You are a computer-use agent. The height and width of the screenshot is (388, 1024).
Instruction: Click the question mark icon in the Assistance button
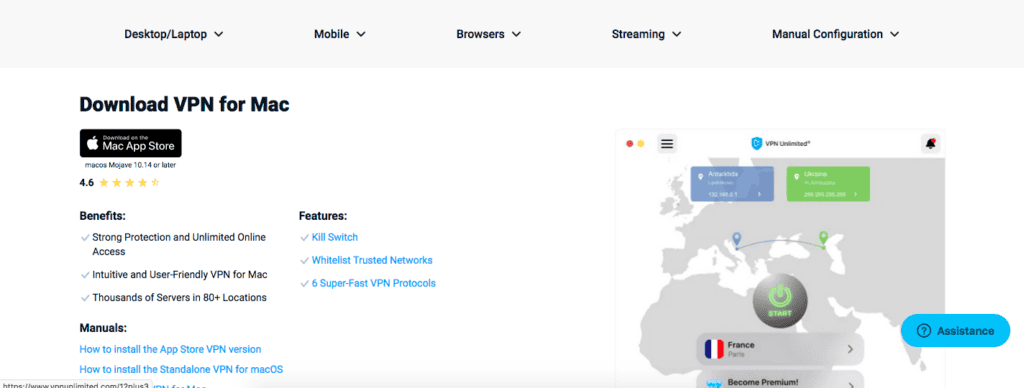point(923,331)
